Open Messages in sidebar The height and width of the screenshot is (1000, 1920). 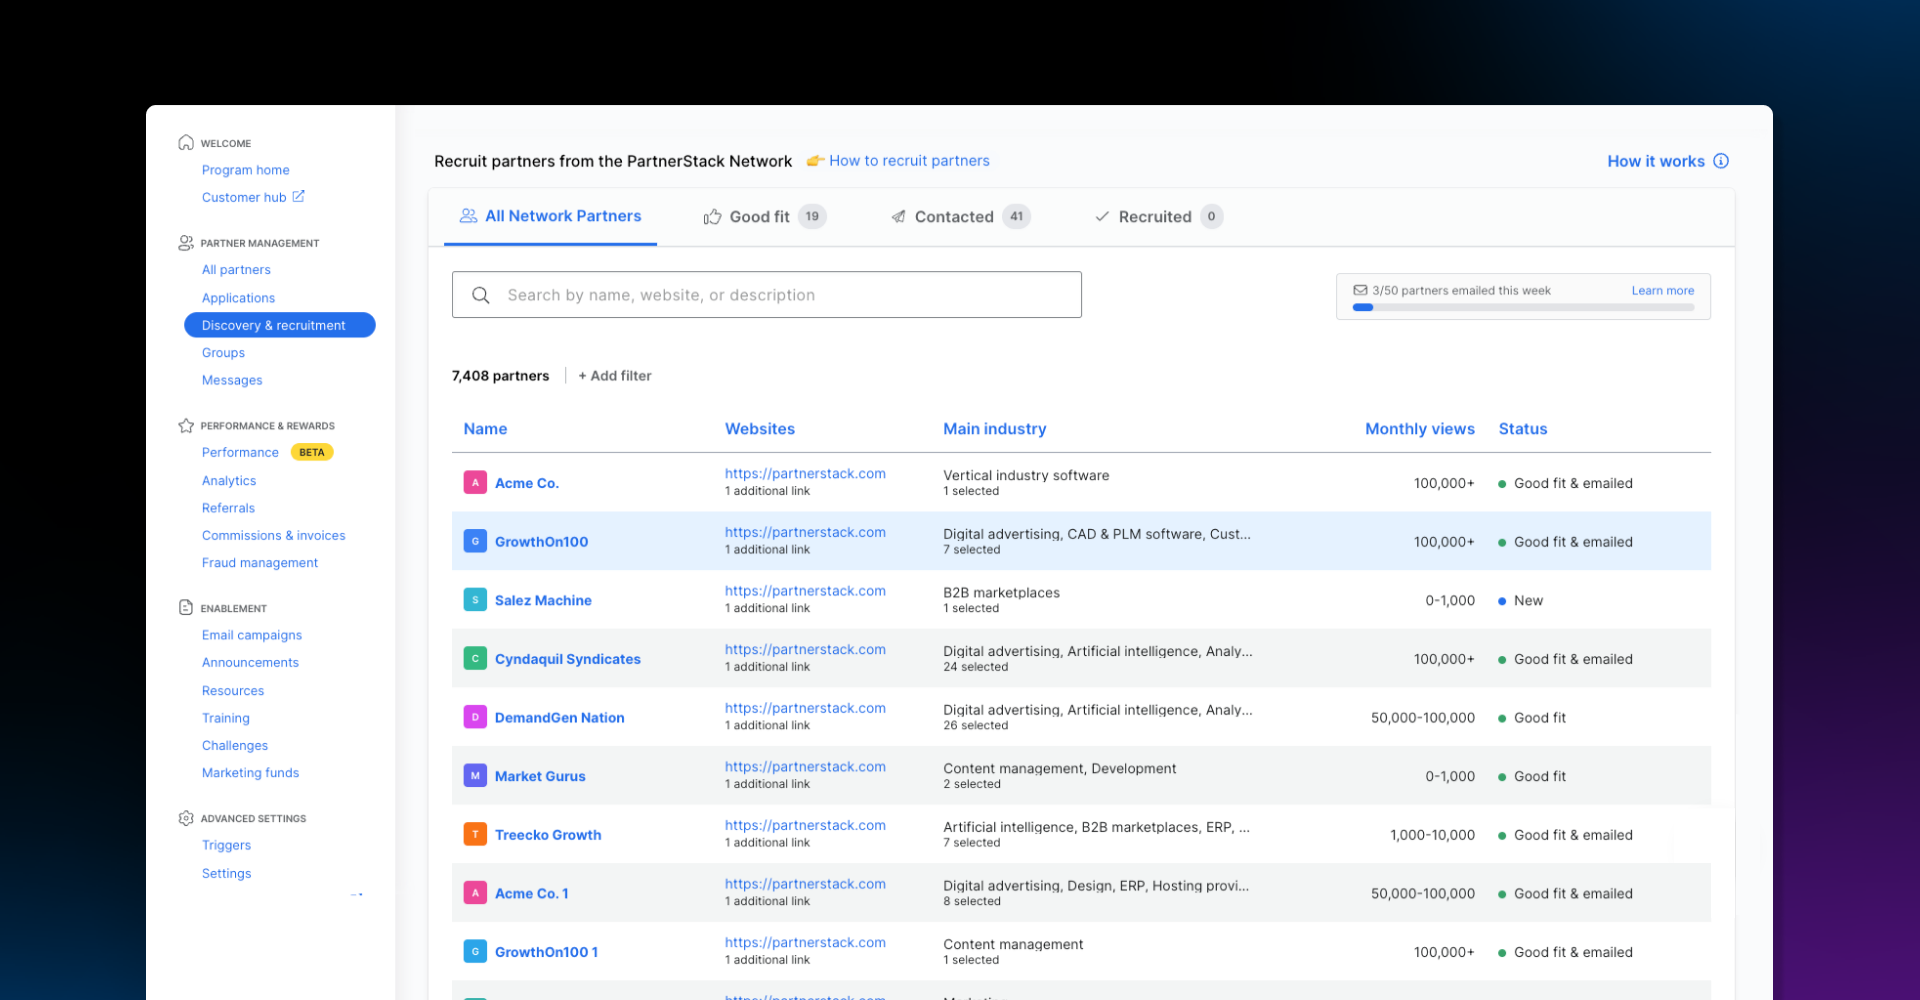tap(232, 380)
